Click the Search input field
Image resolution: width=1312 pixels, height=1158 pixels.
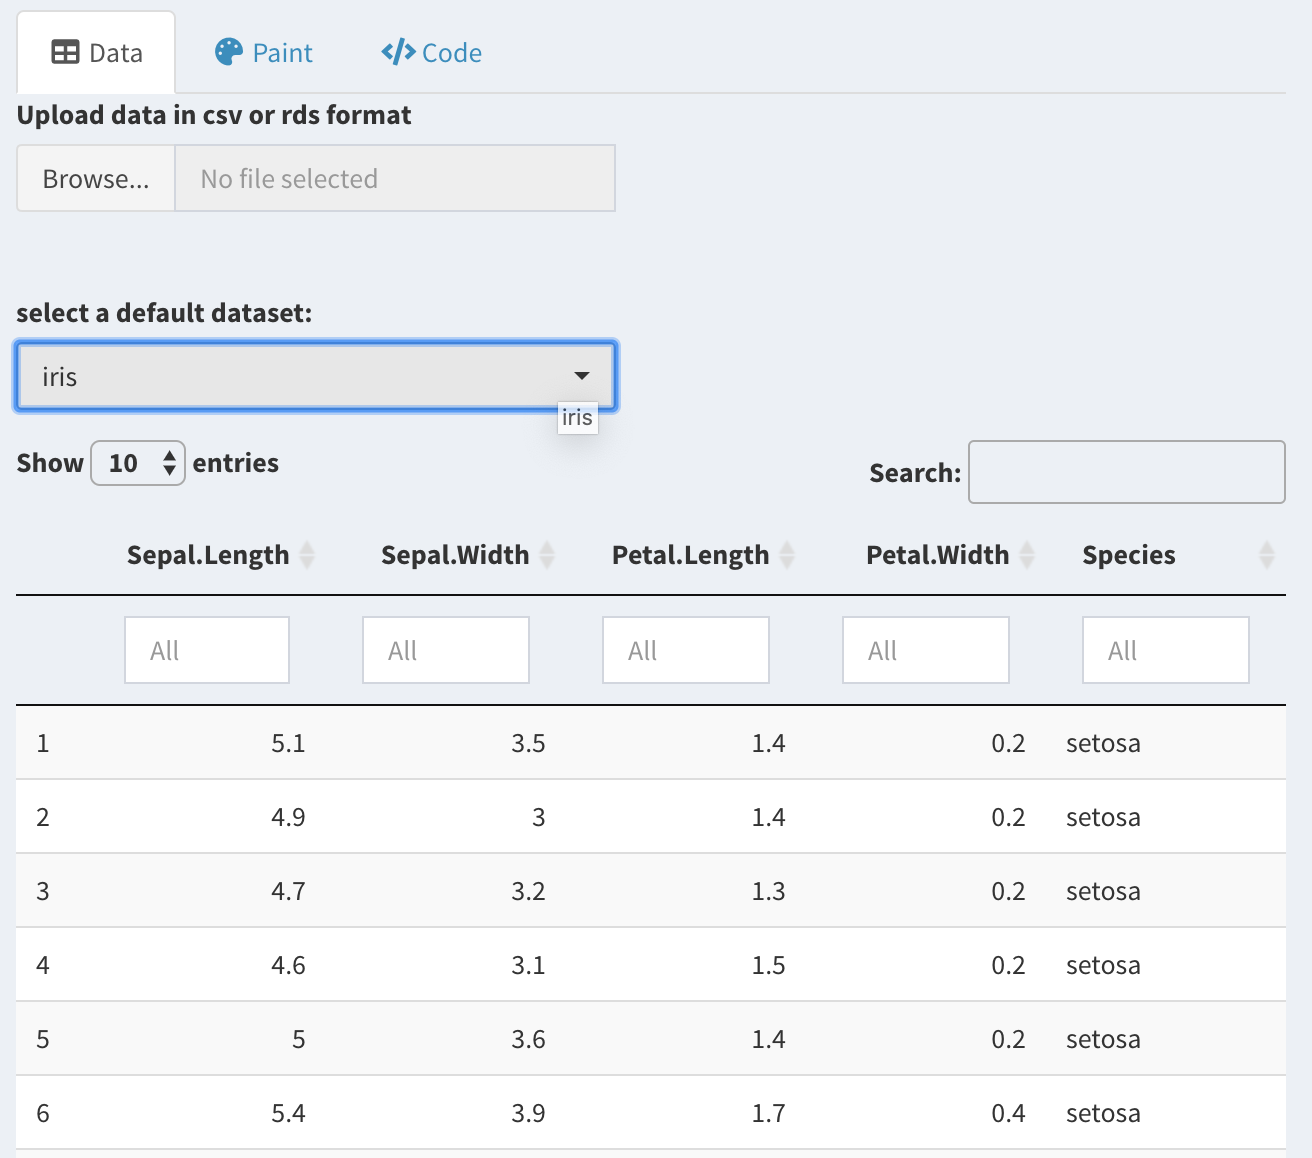(x=1126, y=472)
